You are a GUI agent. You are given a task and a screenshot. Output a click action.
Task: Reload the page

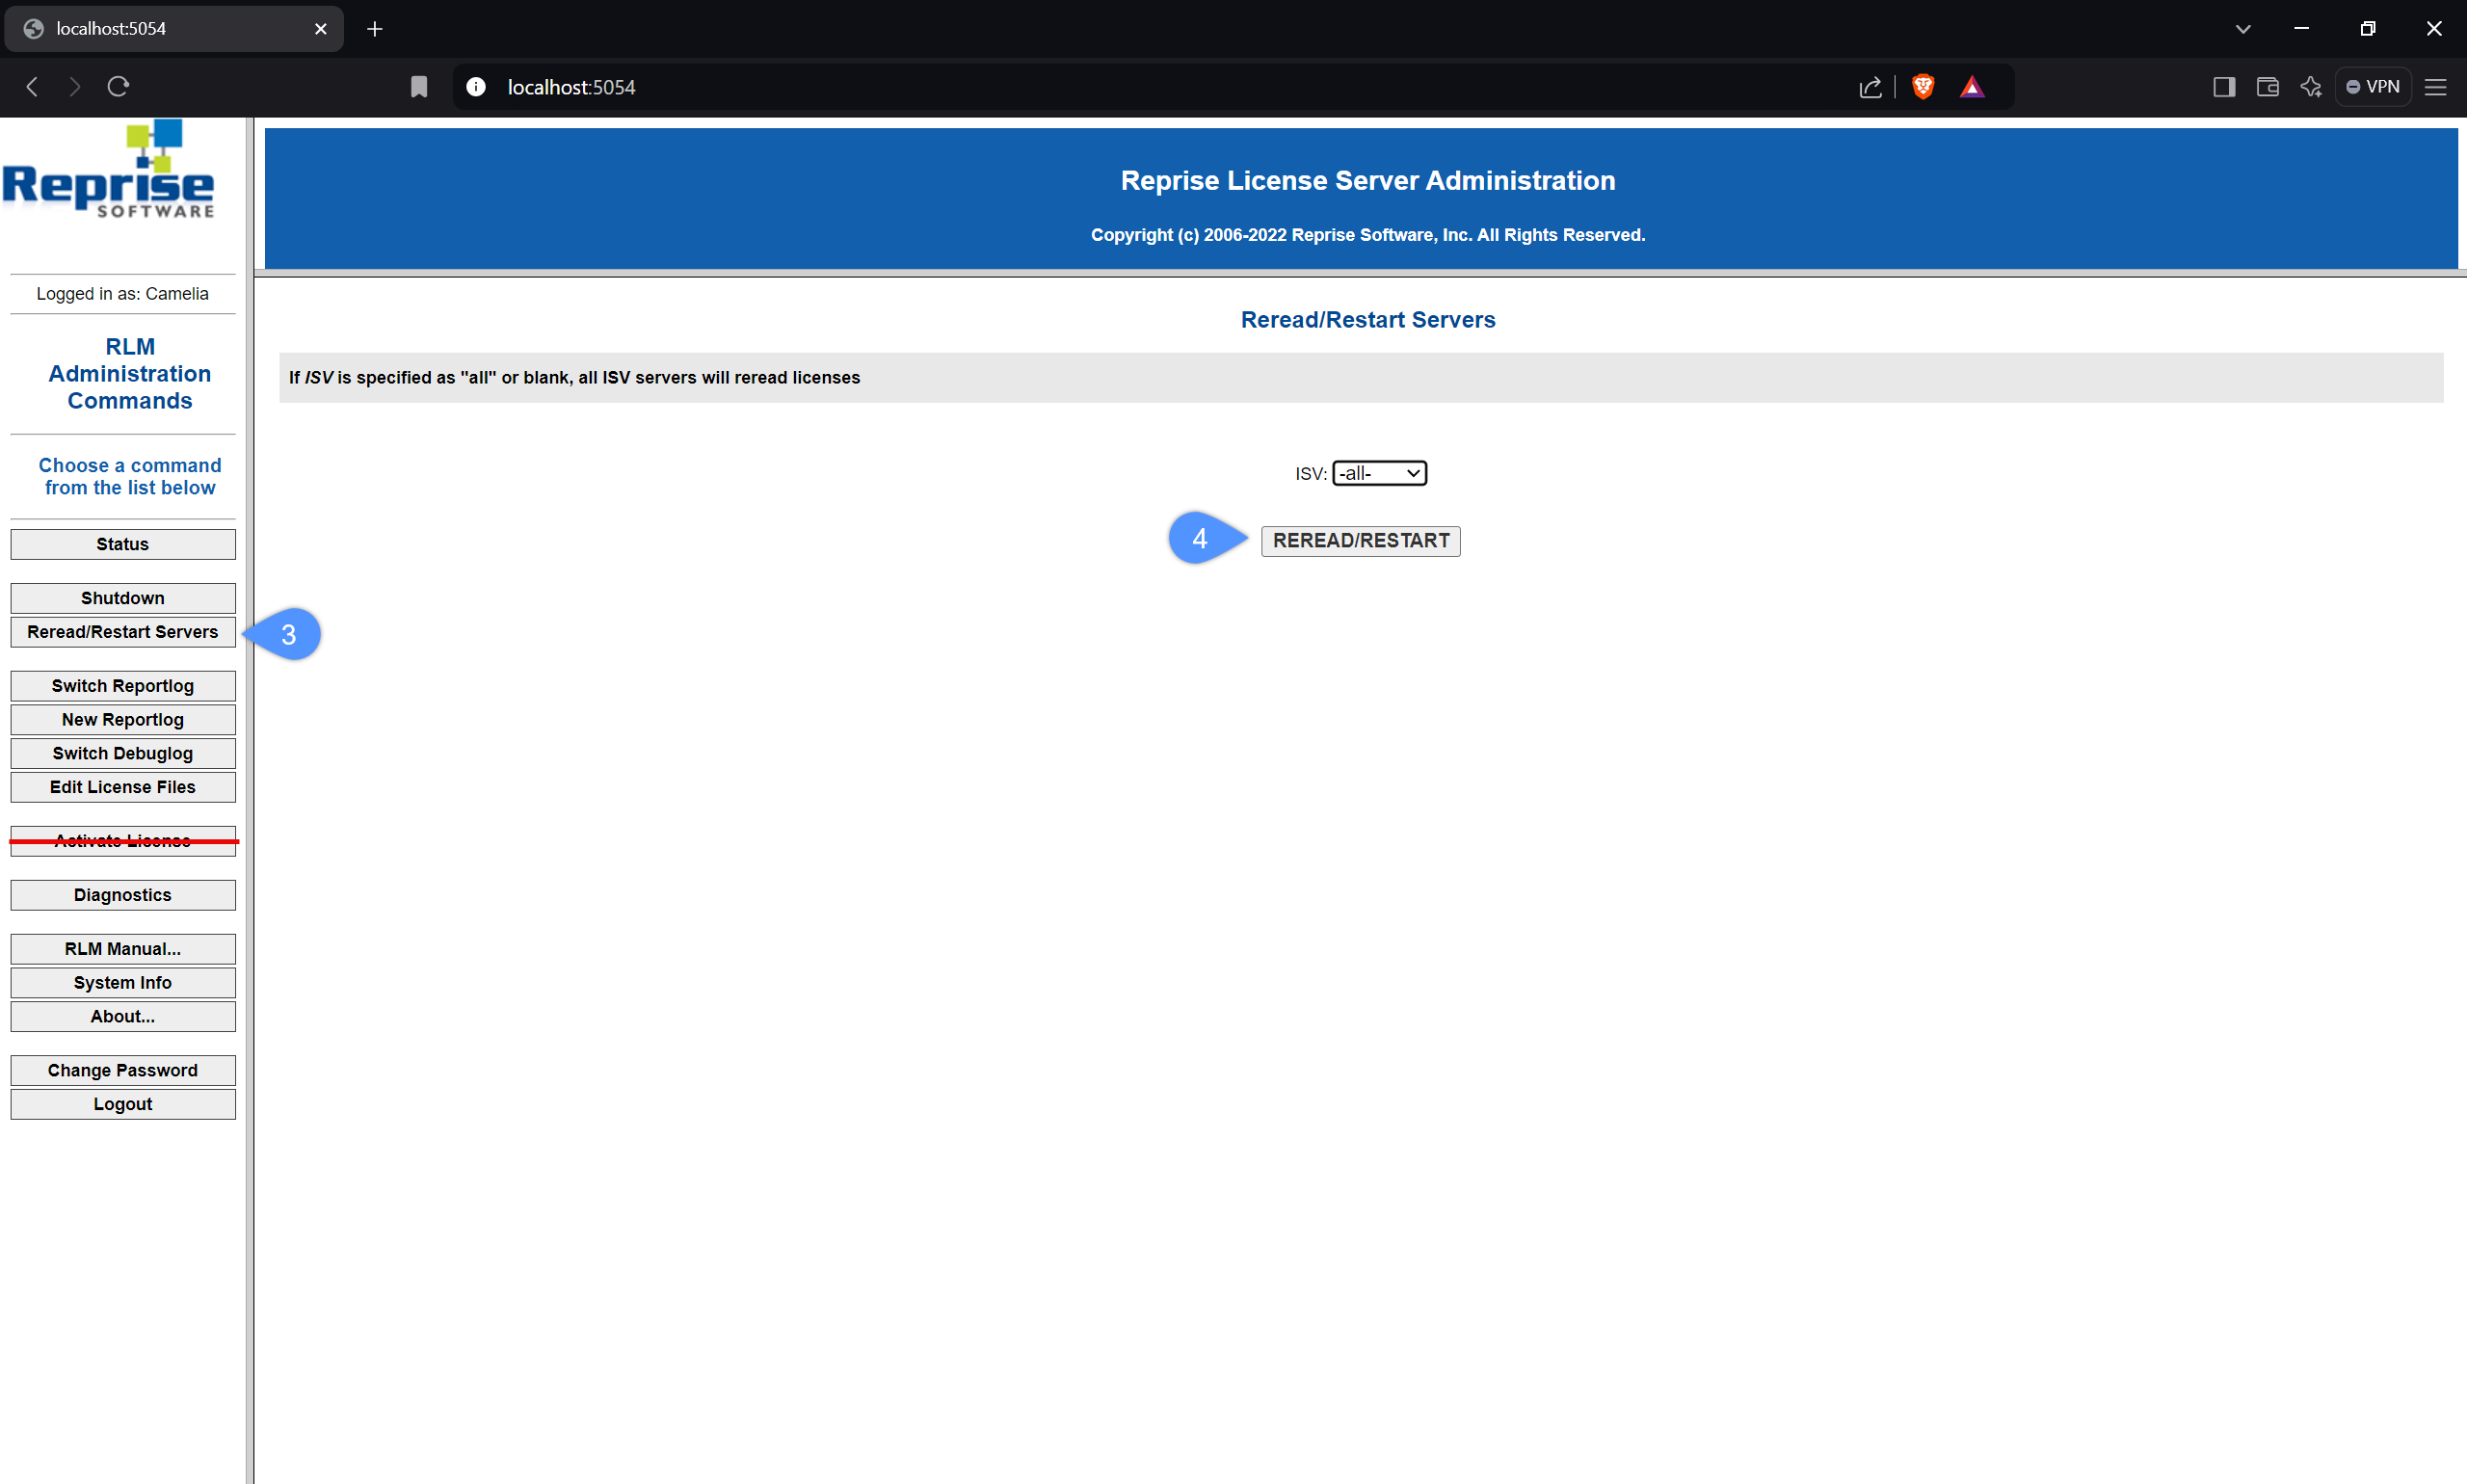pyautogui.click(x=118, y=87)
